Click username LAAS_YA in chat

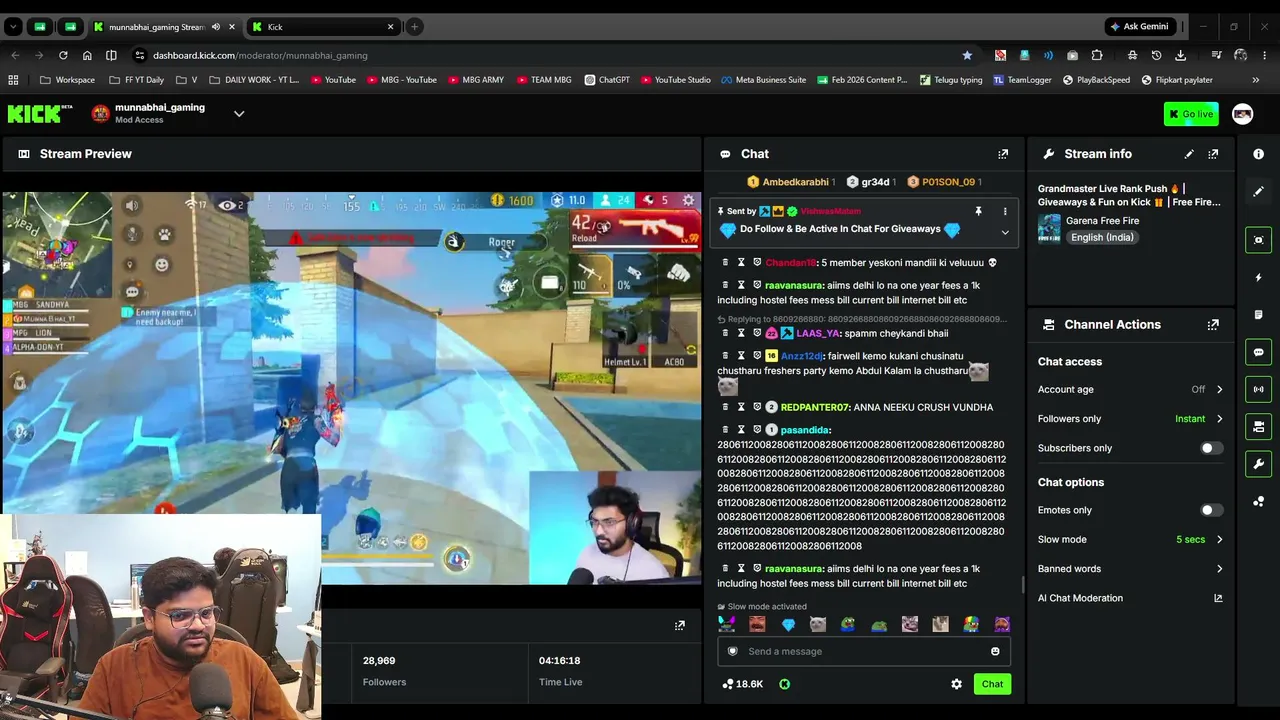pos(818,333)
